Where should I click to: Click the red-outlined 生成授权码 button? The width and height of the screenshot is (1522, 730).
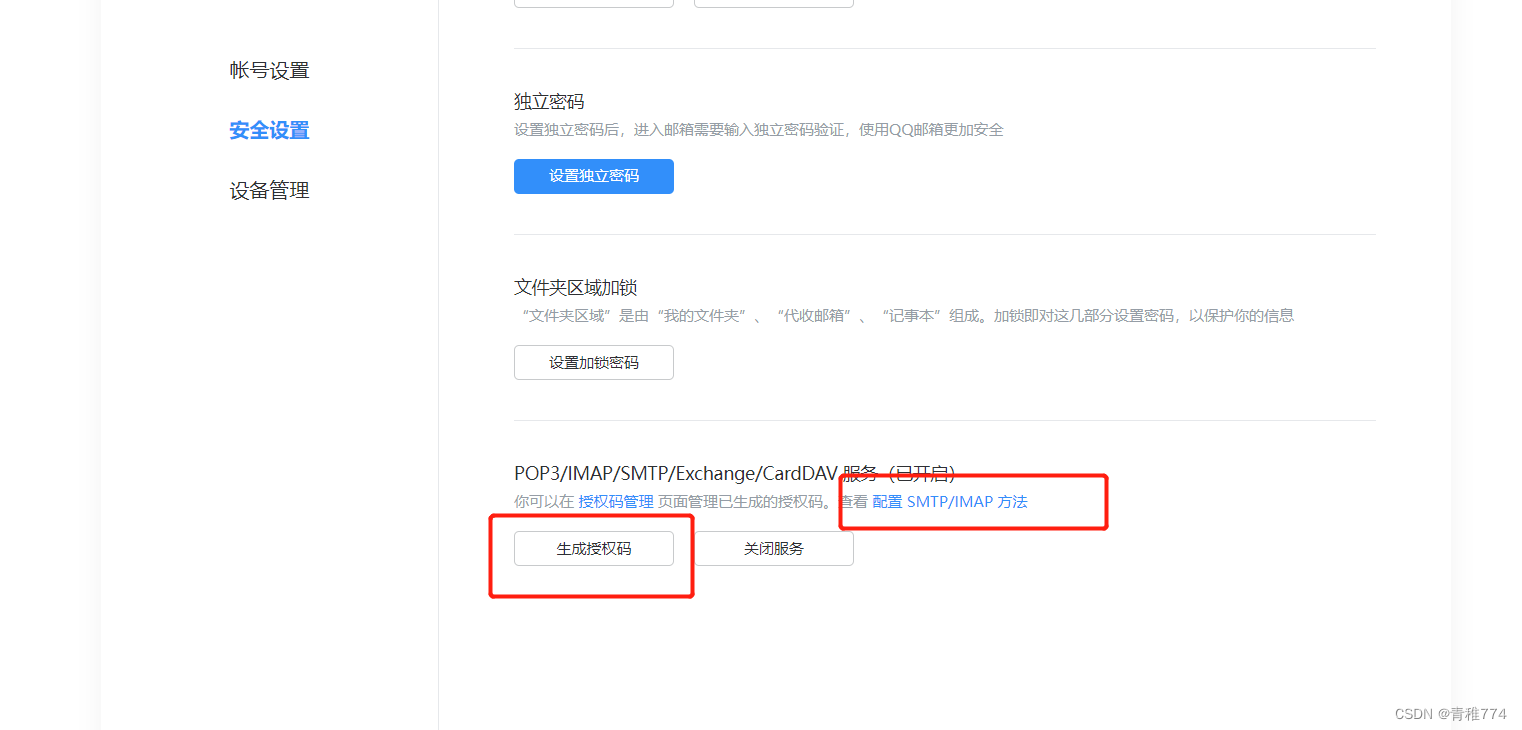pyautogui.click(x=593, y=548)
